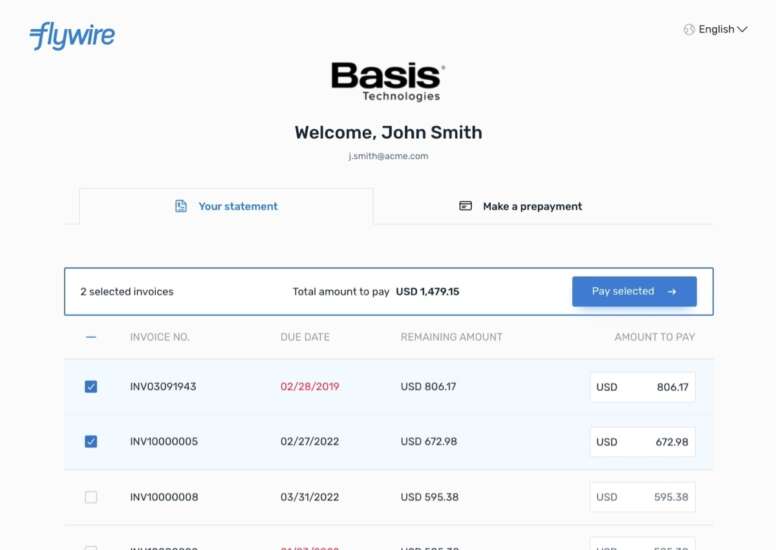The image size is (776, 550).
Task: Deselect all invoices via header checkbox
Action: 91,337
